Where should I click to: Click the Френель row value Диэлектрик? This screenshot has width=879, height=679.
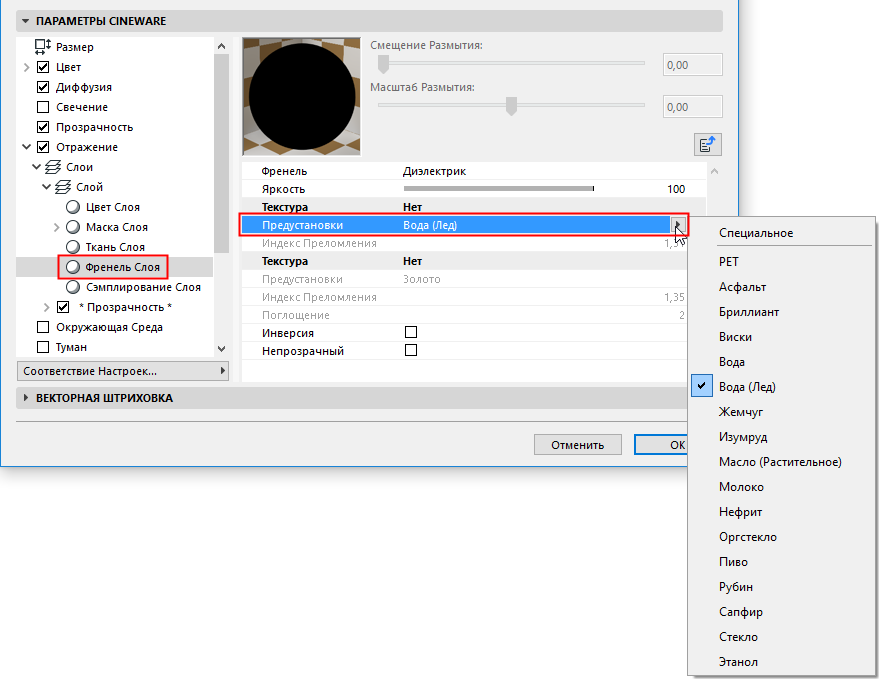[x=434, y=171]
